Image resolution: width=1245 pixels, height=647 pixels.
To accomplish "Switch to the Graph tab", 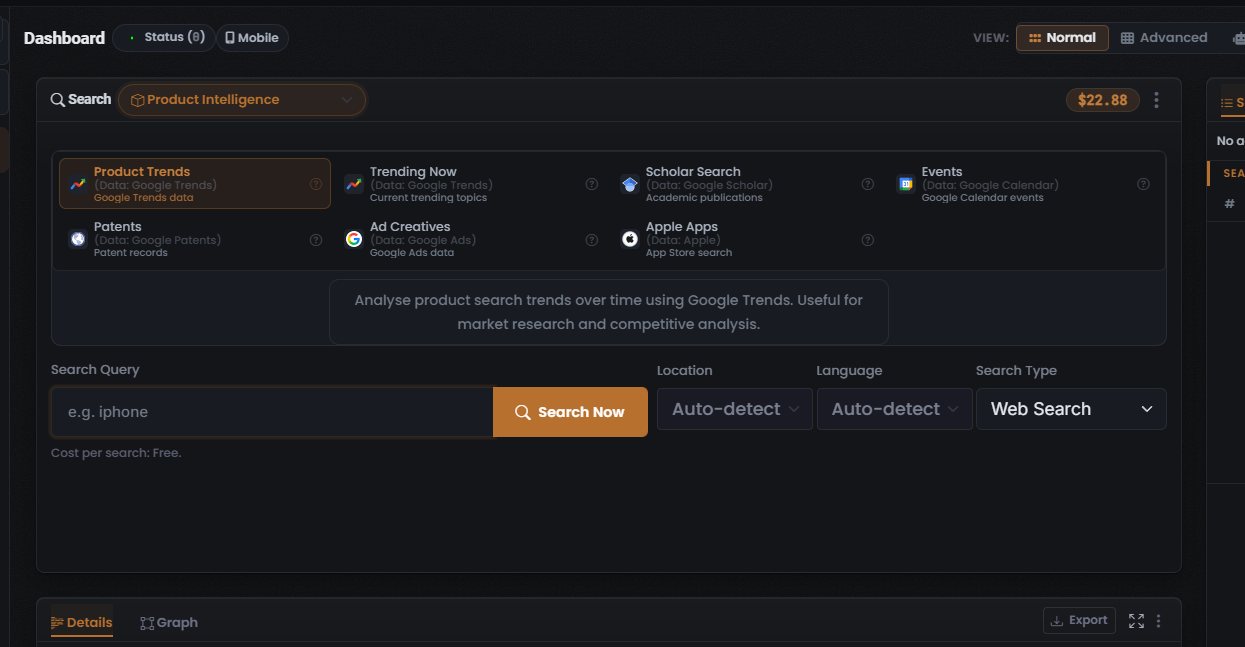I will 169,622.
